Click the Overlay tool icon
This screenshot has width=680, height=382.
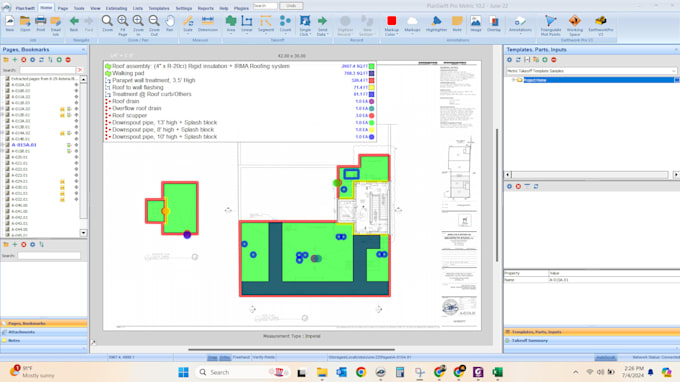coord(494,24)
